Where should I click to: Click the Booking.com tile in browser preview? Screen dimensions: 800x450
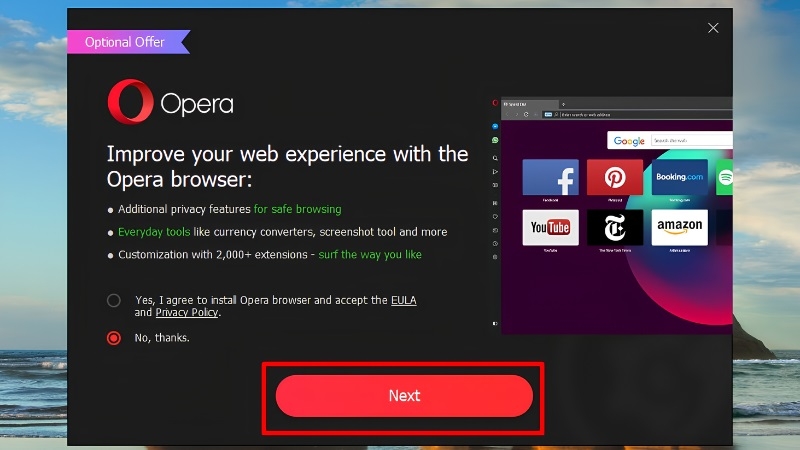(680, 177)
